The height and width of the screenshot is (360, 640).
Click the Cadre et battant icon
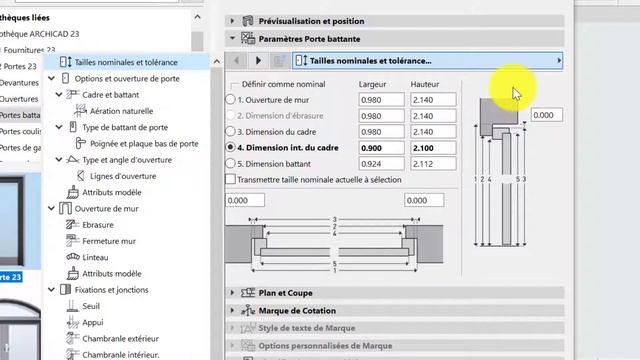point(72,95)
